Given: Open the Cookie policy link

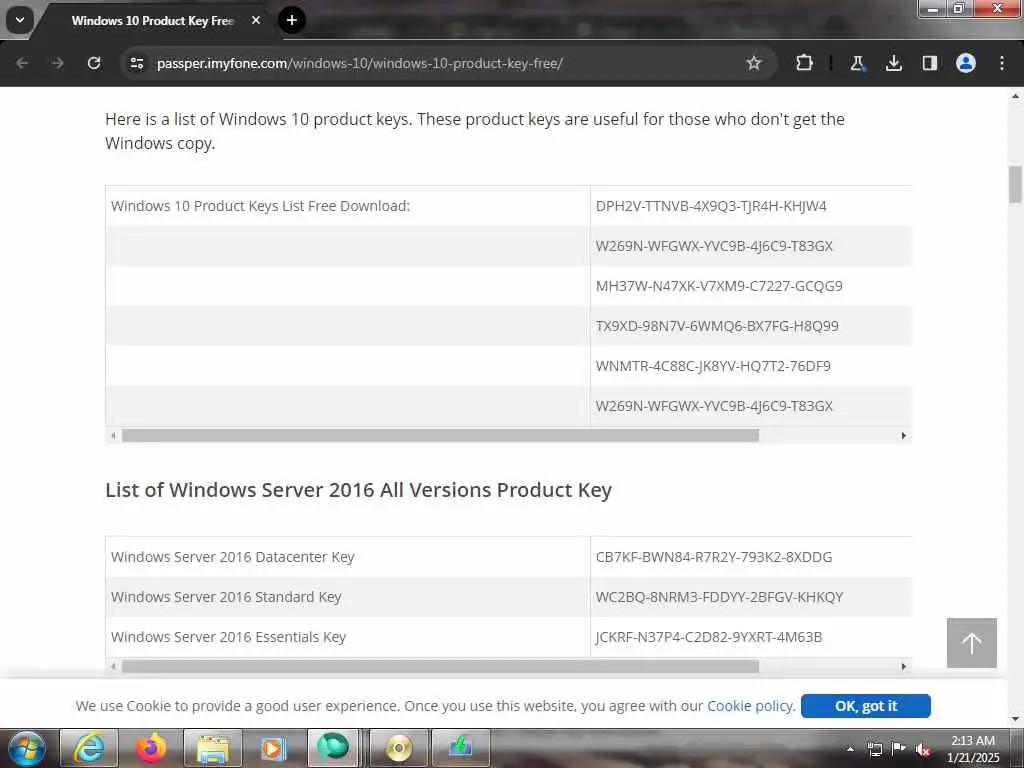Looking at the screenshot, I should pyautogui.click(x=750, y=706).
